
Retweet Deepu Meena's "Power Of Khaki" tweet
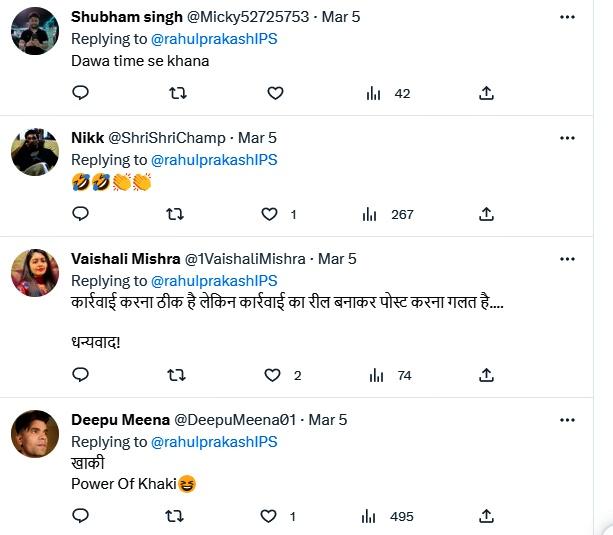click(x=177, y=516)
